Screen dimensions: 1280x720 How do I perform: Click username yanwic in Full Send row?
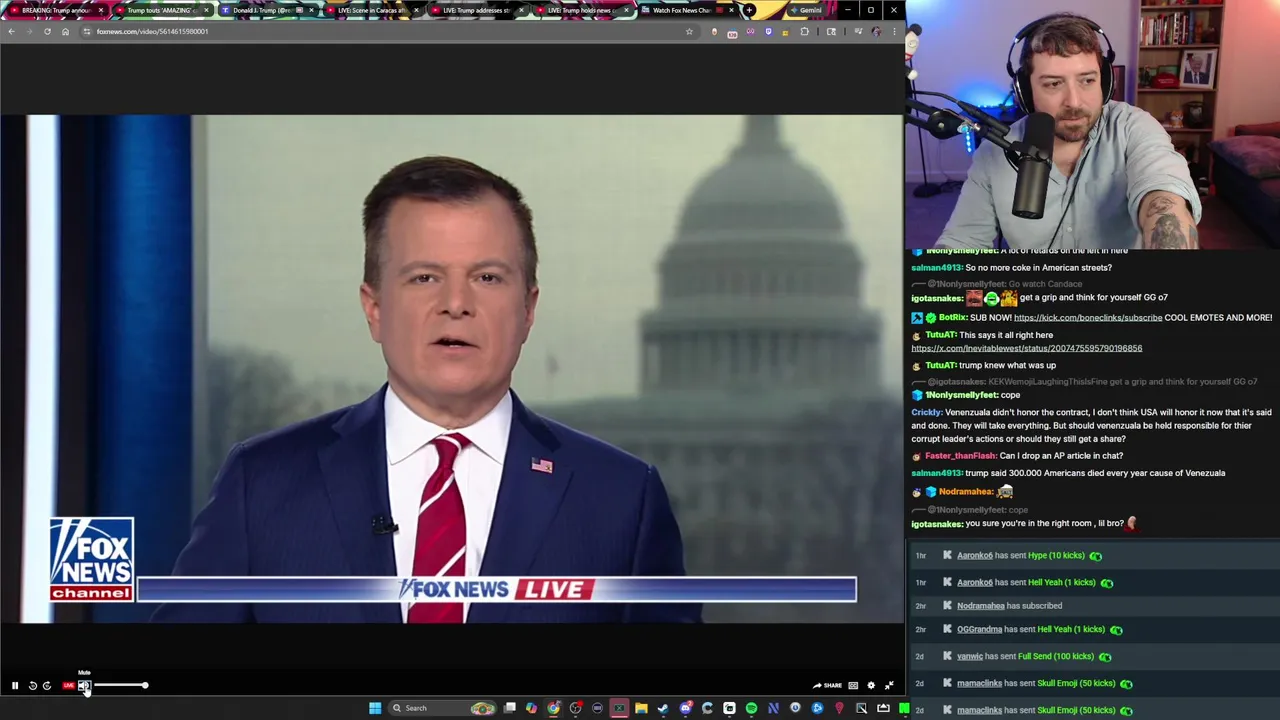pos(970,656)
